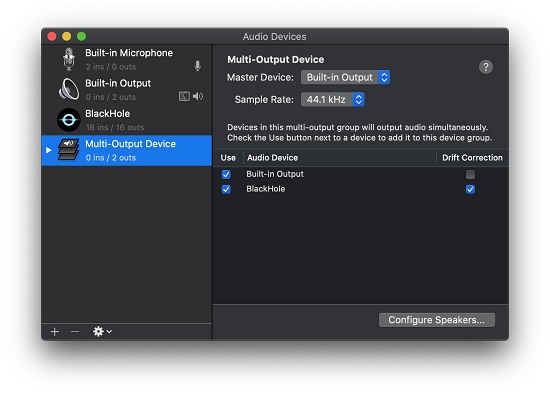Click the Drift Correction column header
550x395 pixels.
472,158
